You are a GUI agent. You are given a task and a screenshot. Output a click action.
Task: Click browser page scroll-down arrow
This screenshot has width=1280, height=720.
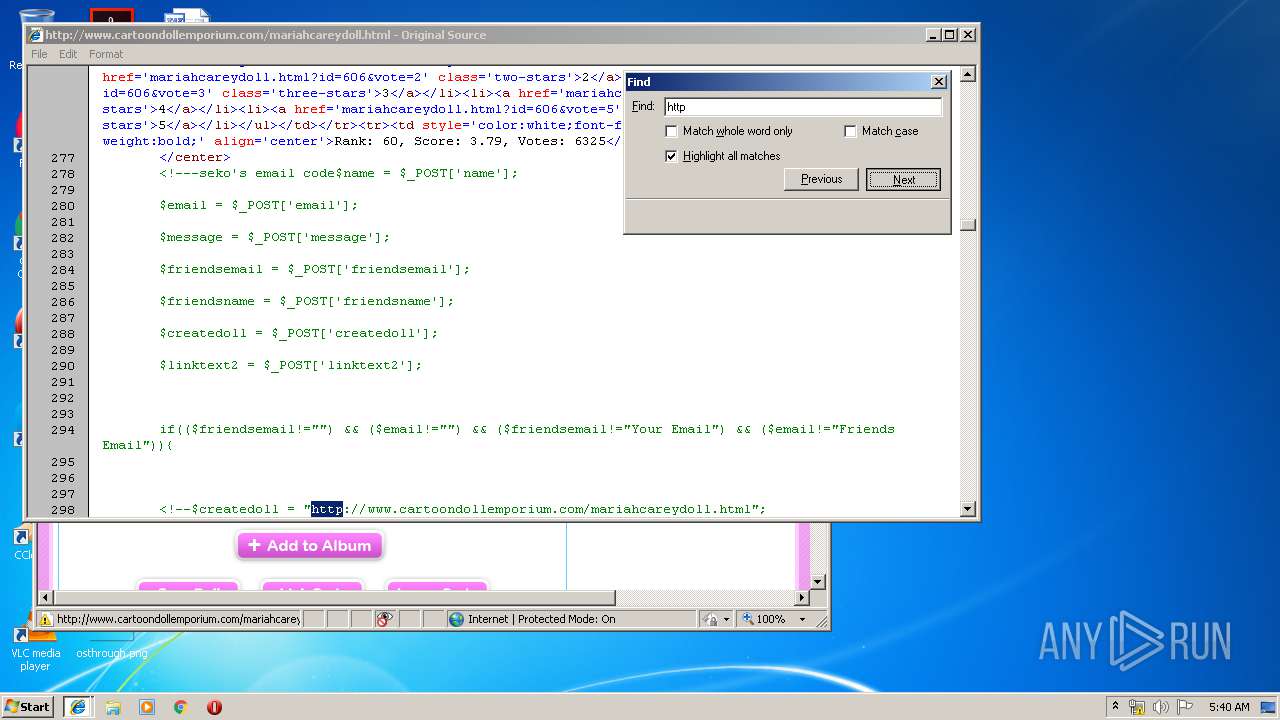pyautogui.click(x=817, y=581)
